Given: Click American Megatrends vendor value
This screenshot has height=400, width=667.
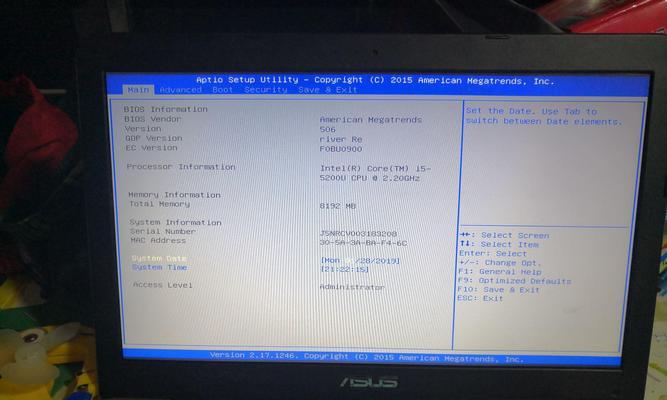Looking at the screenshot, I should click(371, 120).
